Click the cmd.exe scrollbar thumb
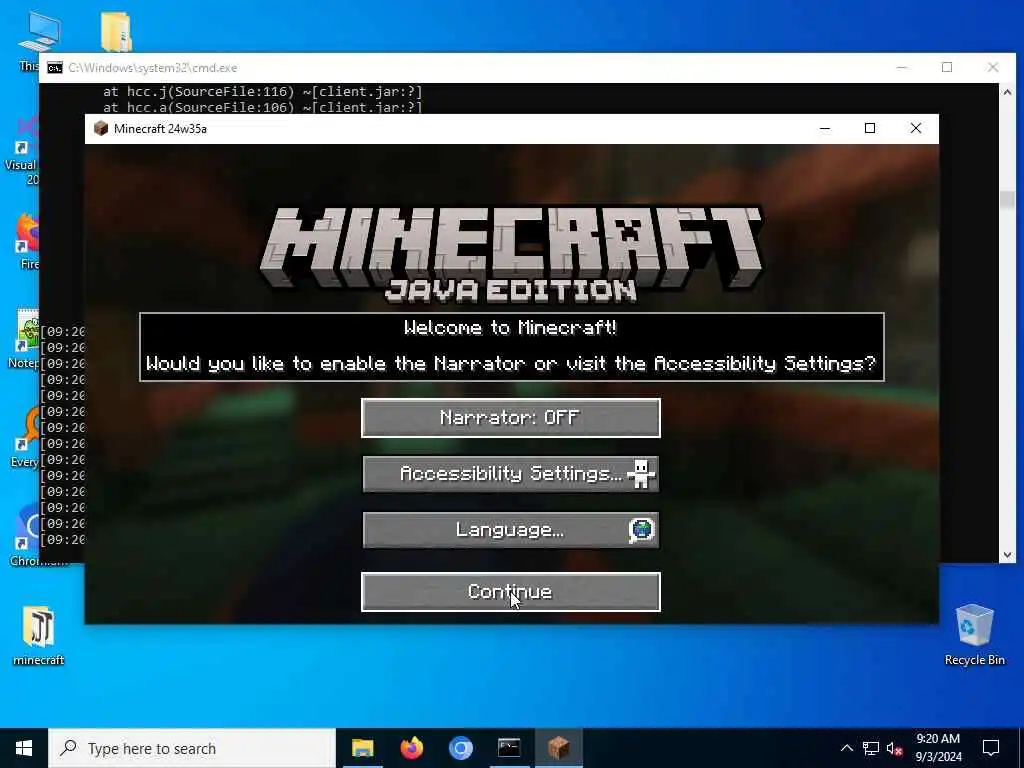Viewport: 1024px width, 768px height. [1007, 199]
